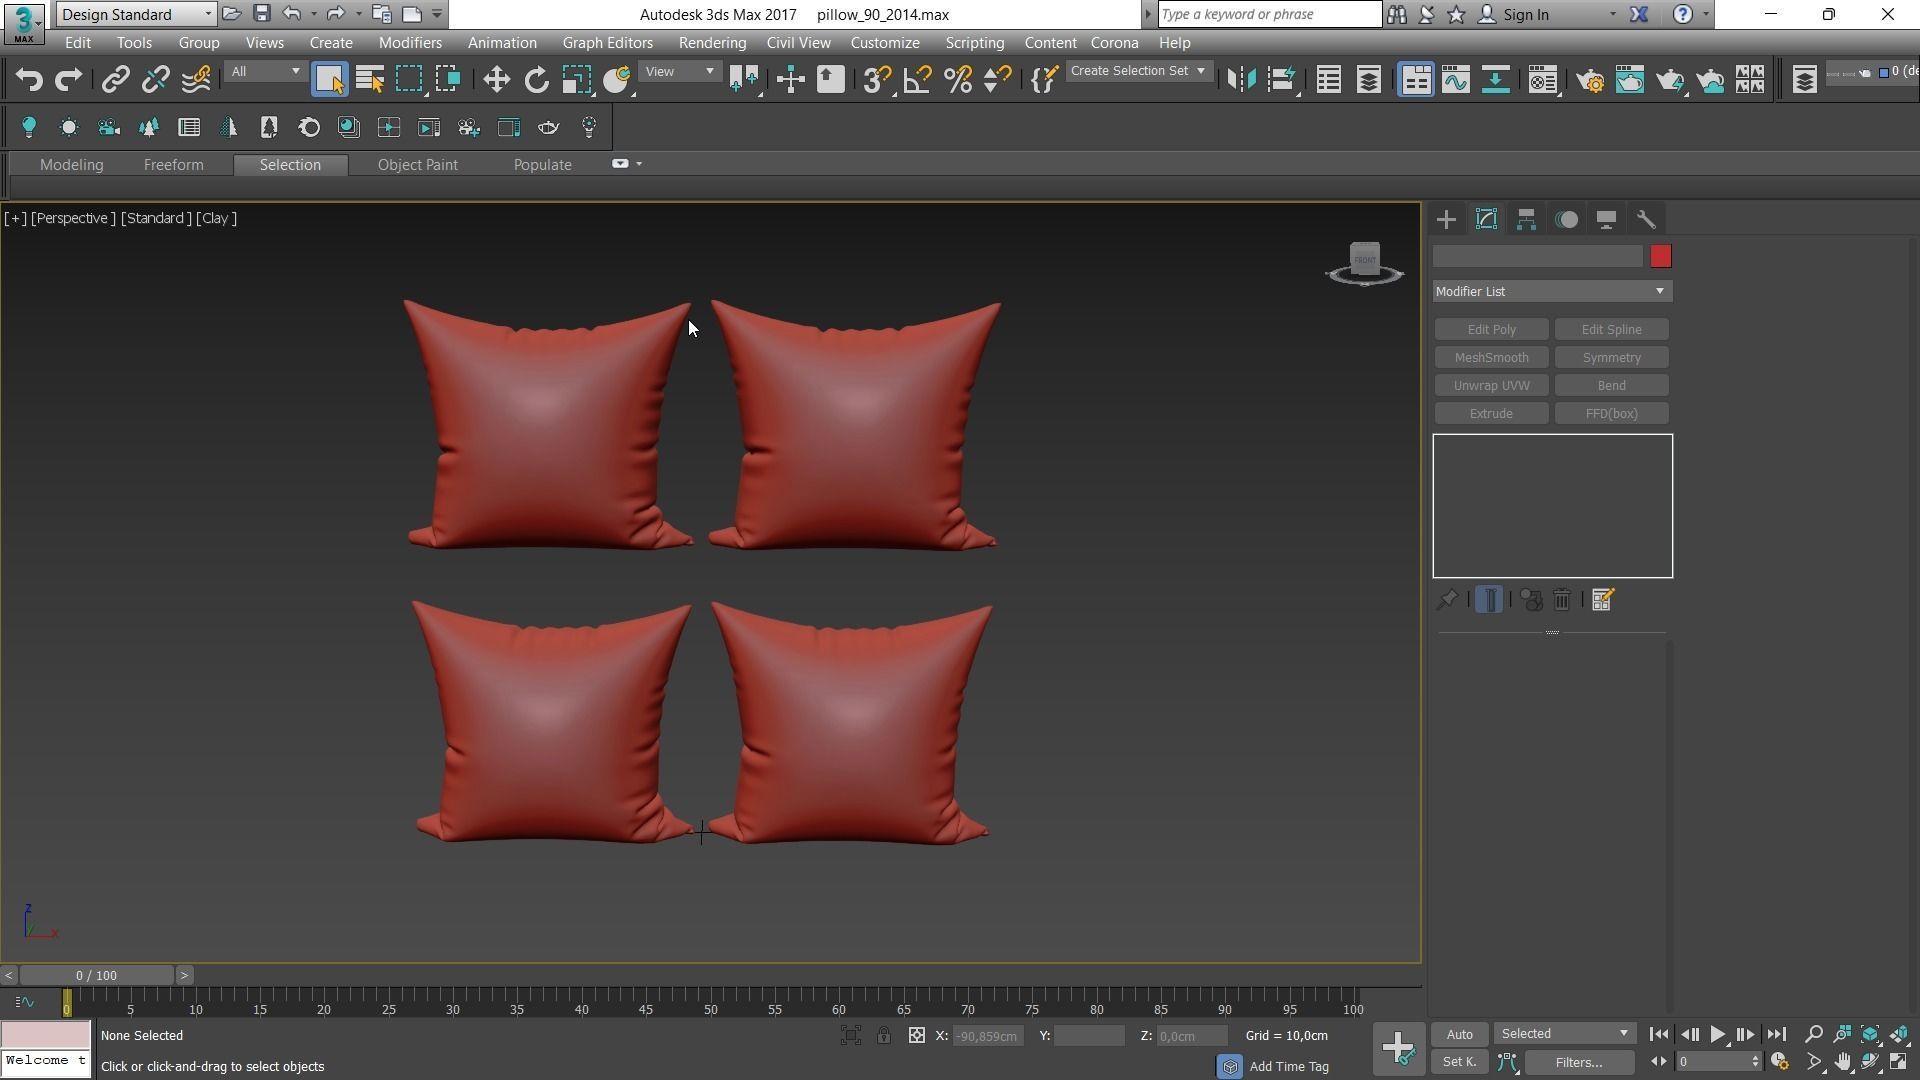
Task: Toggle Auto Key mode
Action: pos(1459,1035)
